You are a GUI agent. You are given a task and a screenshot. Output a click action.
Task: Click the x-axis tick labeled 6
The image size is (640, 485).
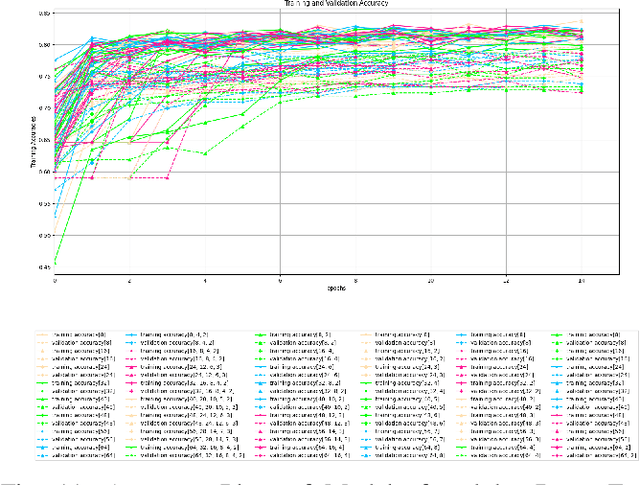click(x=280, y=283)
